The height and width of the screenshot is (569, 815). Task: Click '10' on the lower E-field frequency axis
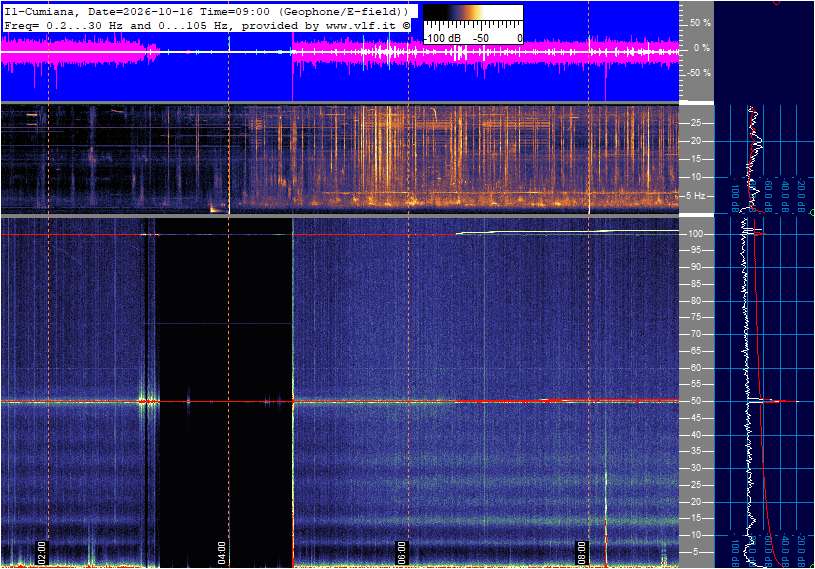point(695,535)
